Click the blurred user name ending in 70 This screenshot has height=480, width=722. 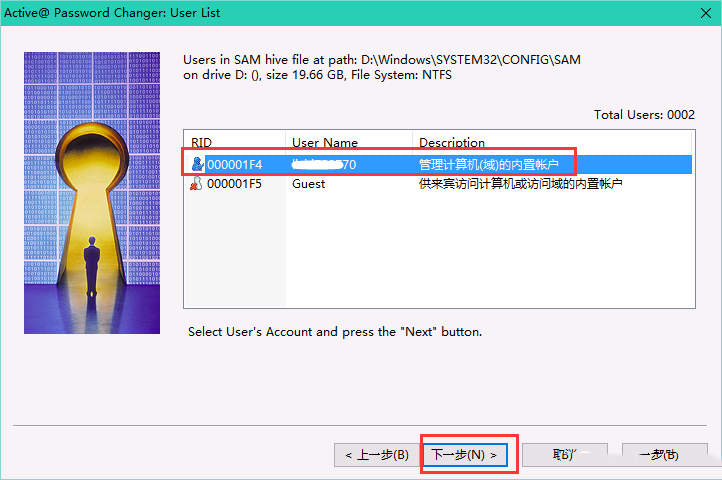324,164
